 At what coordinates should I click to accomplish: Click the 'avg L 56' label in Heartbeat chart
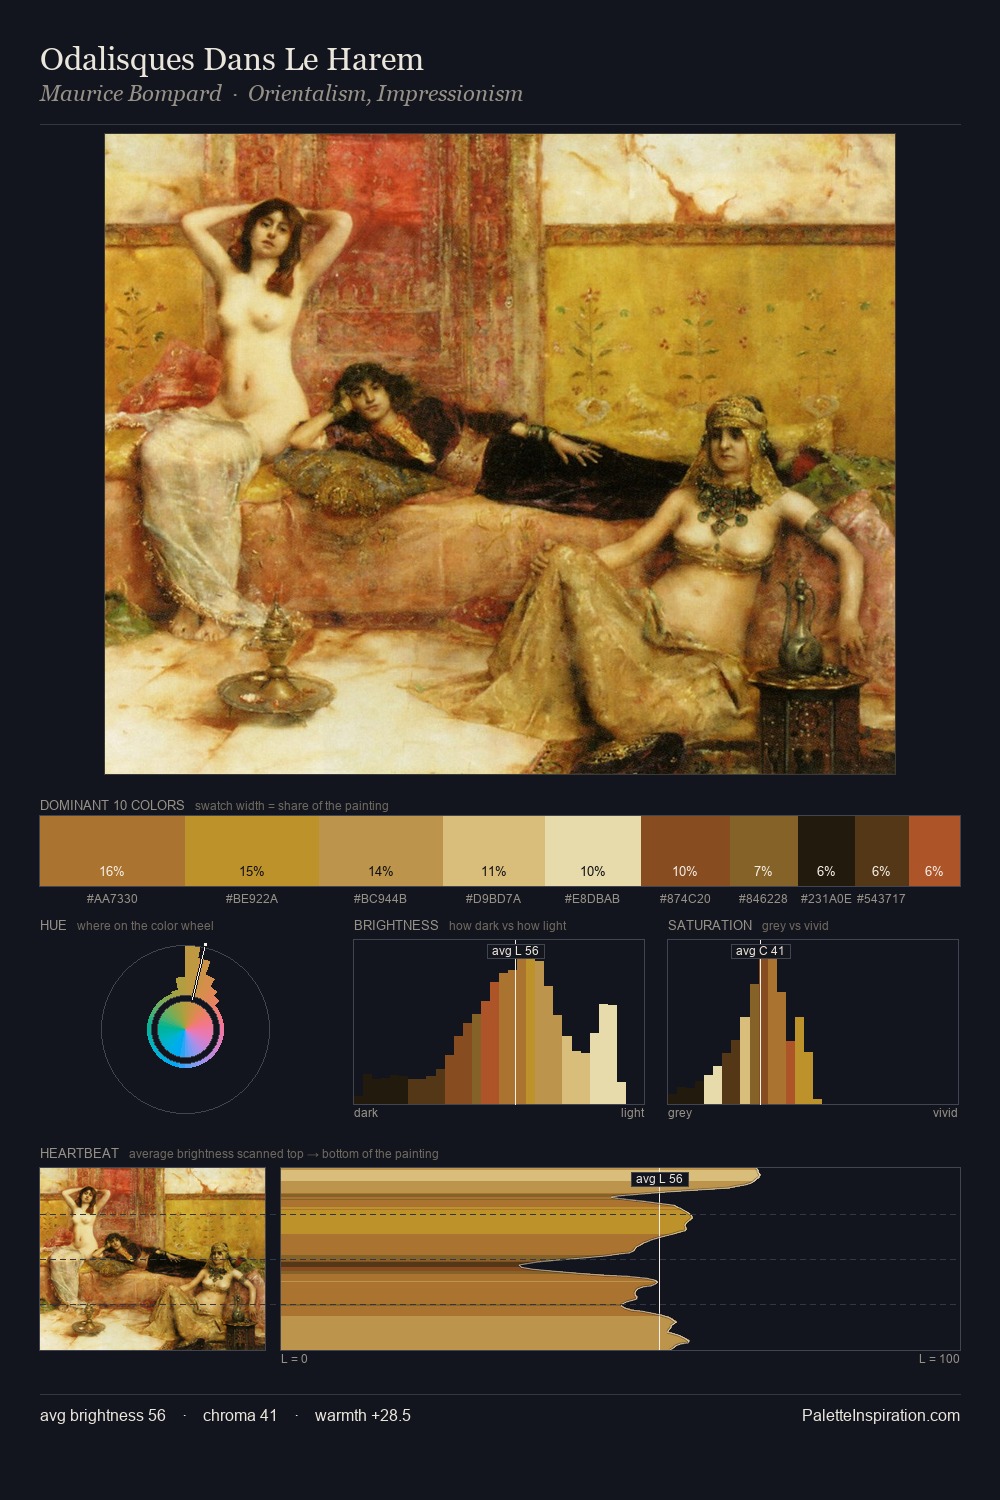660,1179
